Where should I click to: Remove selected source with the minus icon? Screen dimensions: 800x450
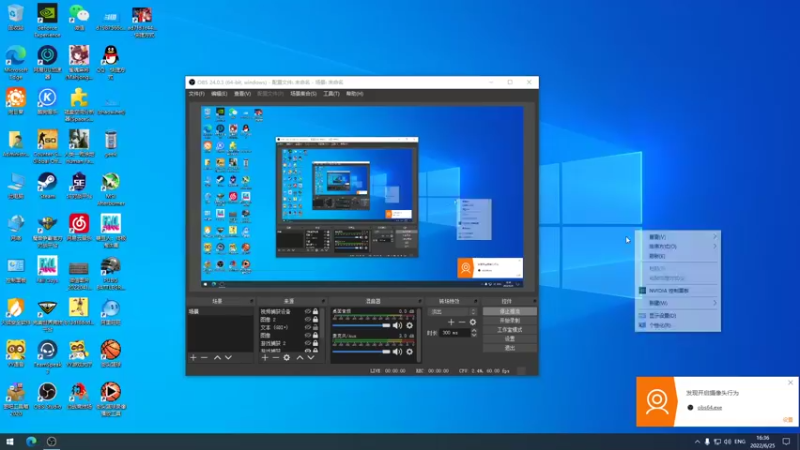(x=276, y=358)
